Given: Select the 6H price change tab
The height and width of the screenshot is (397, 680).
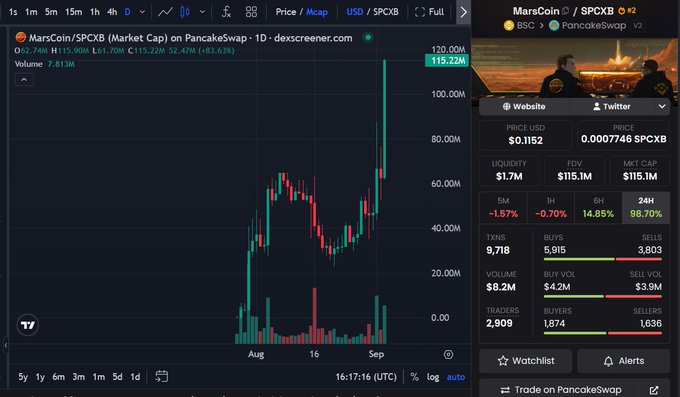Looking at the screenshot, I should (598, 208).
